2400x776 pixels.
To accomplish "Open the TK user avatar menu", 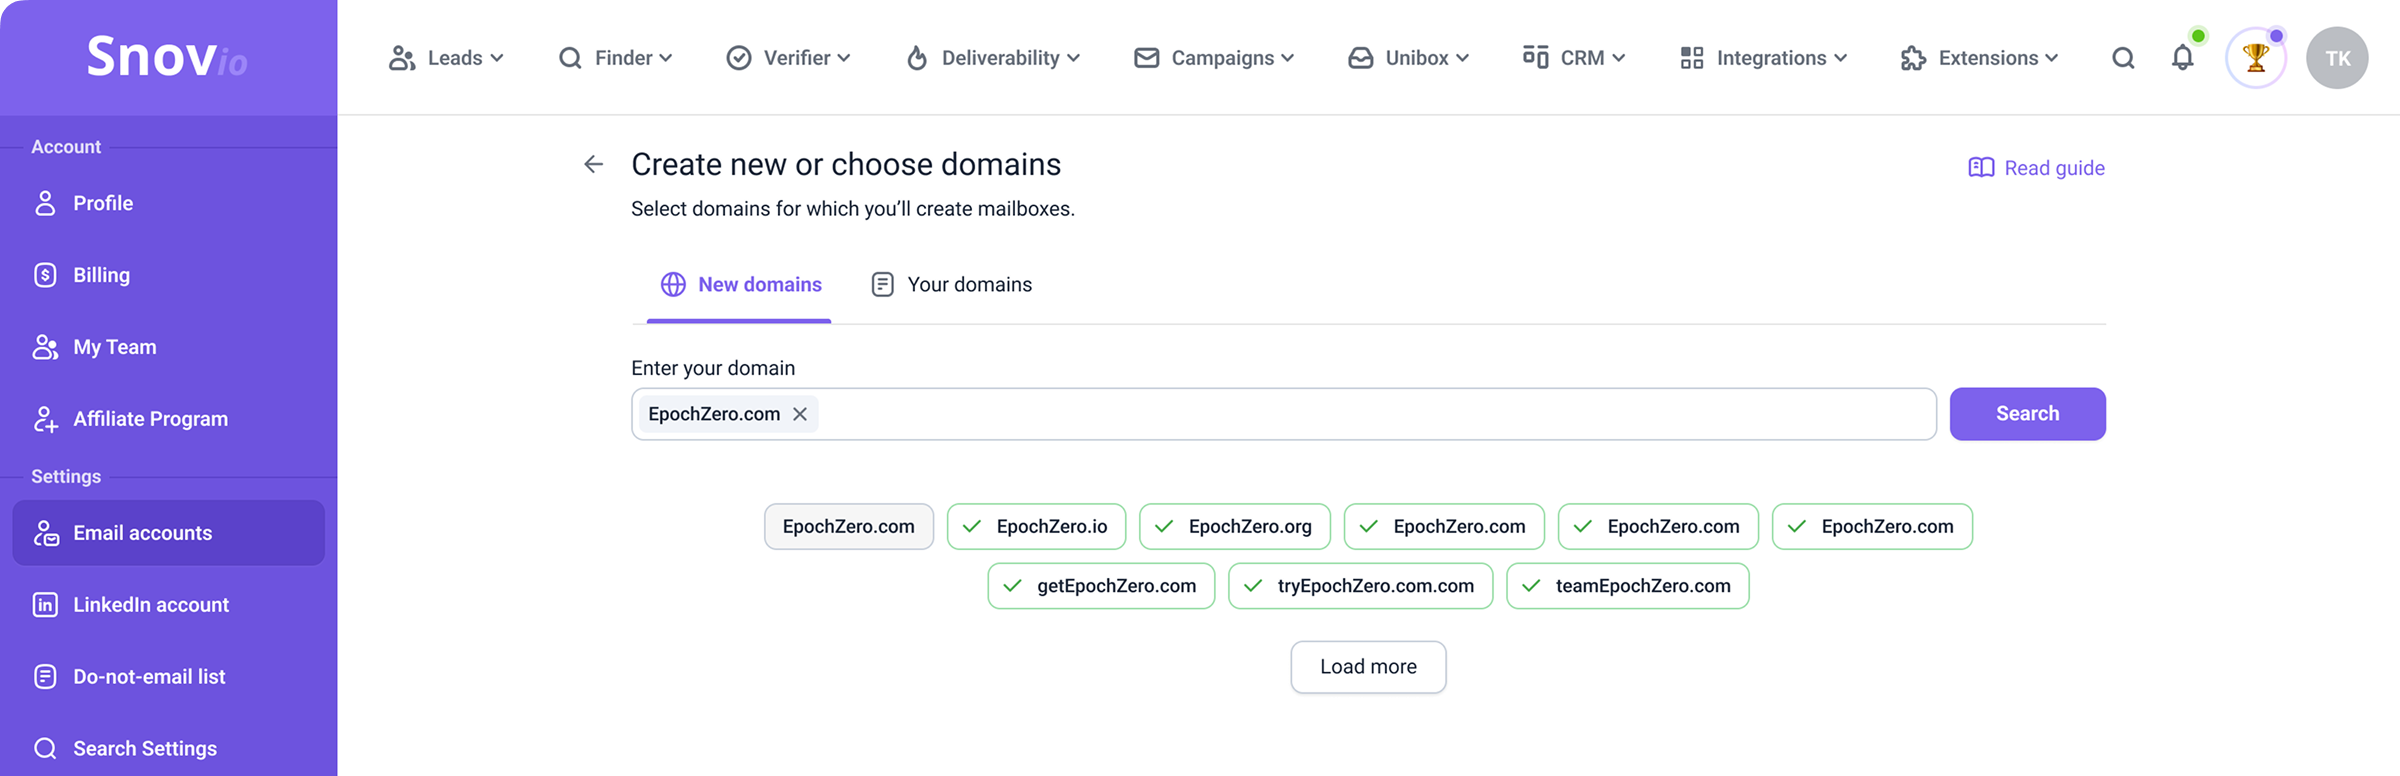I will pos(2337,58).
